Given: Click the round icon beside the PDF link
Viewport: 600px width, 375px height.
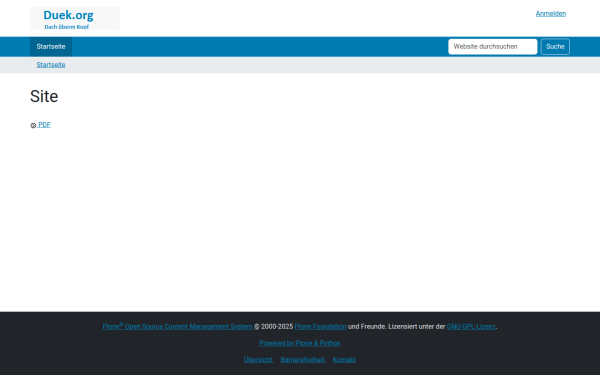Looking at the screenshot, I should coord(33,125).
